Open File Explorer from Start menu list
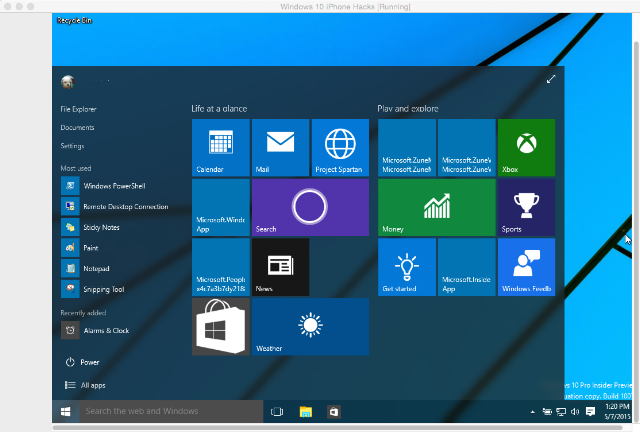Screen dimensions: 640x432 pyautogui.click(x=78, y=109)
